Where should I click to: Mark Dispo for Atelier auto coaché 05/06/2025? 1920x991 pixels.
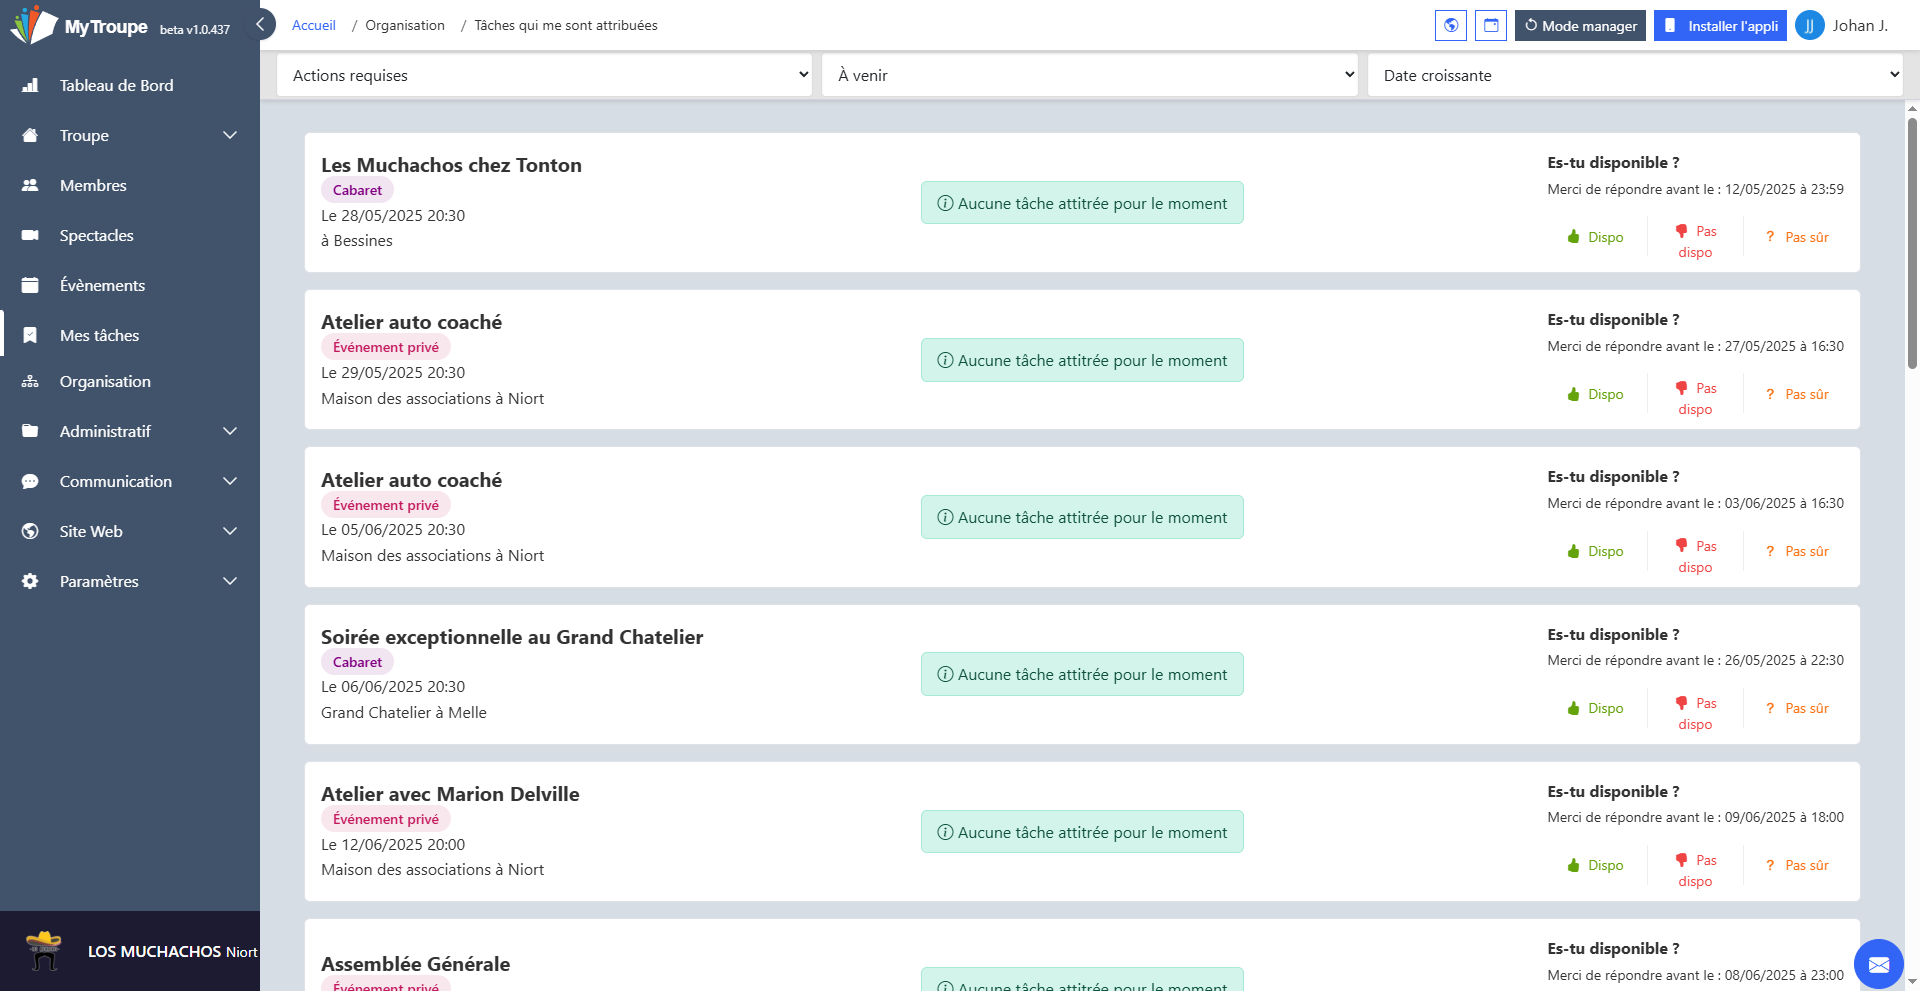click(1596, 551)
